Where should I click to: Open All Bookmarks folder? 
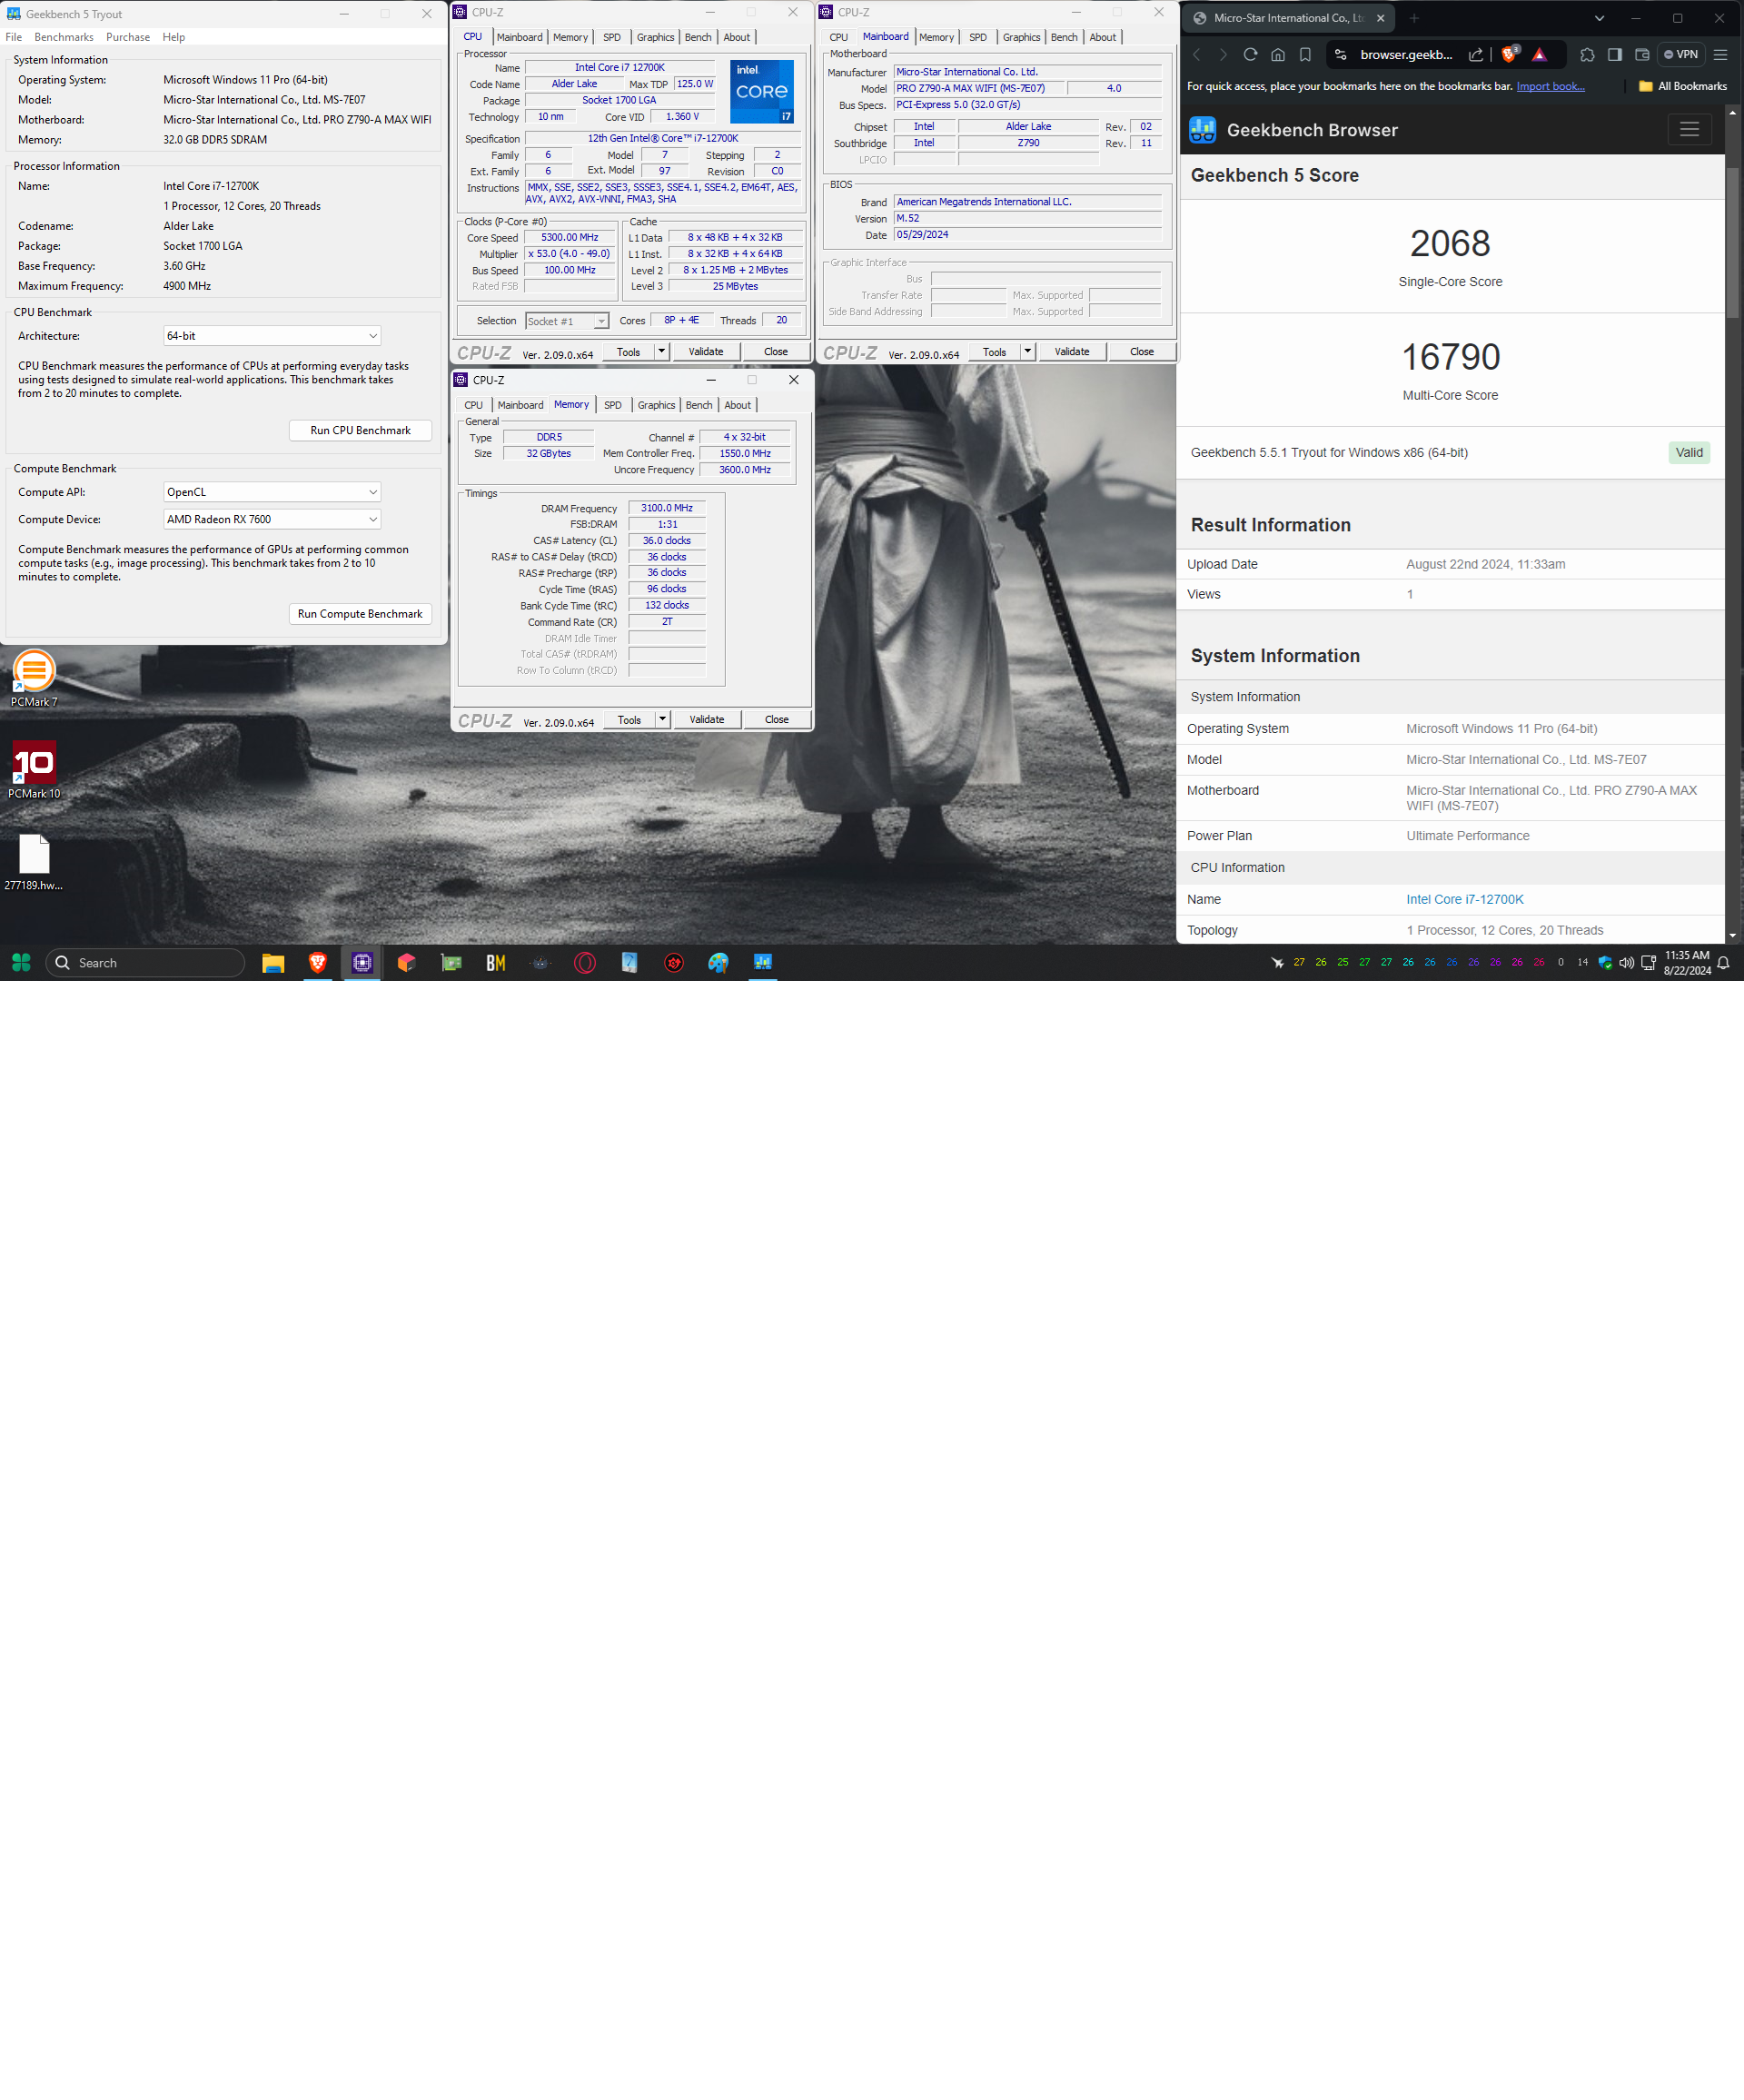click(x=1683, y=86)
